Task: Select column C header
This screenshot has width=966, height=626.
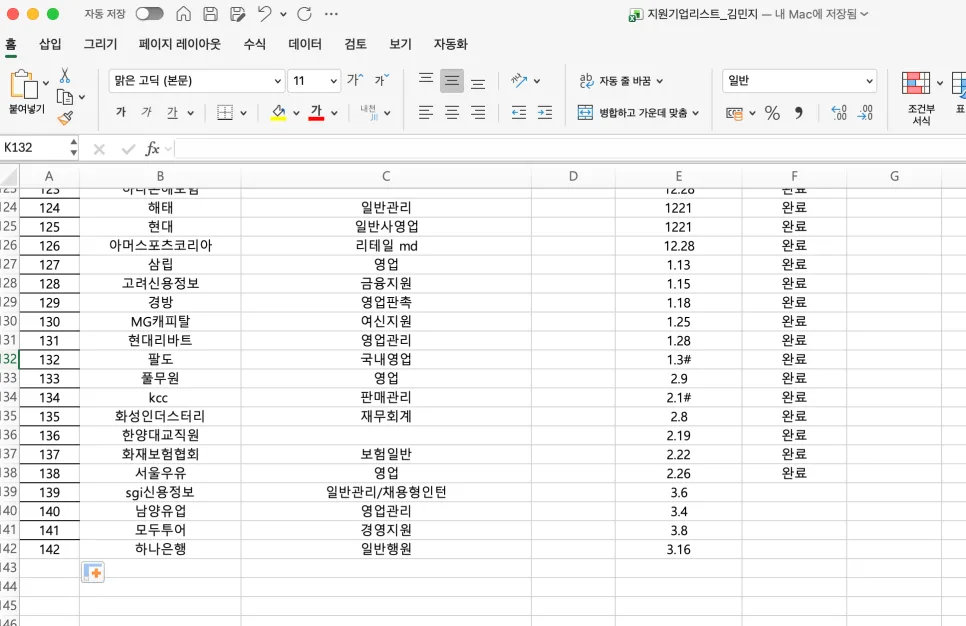Action: pyautogui.click(x=386, y=176)
